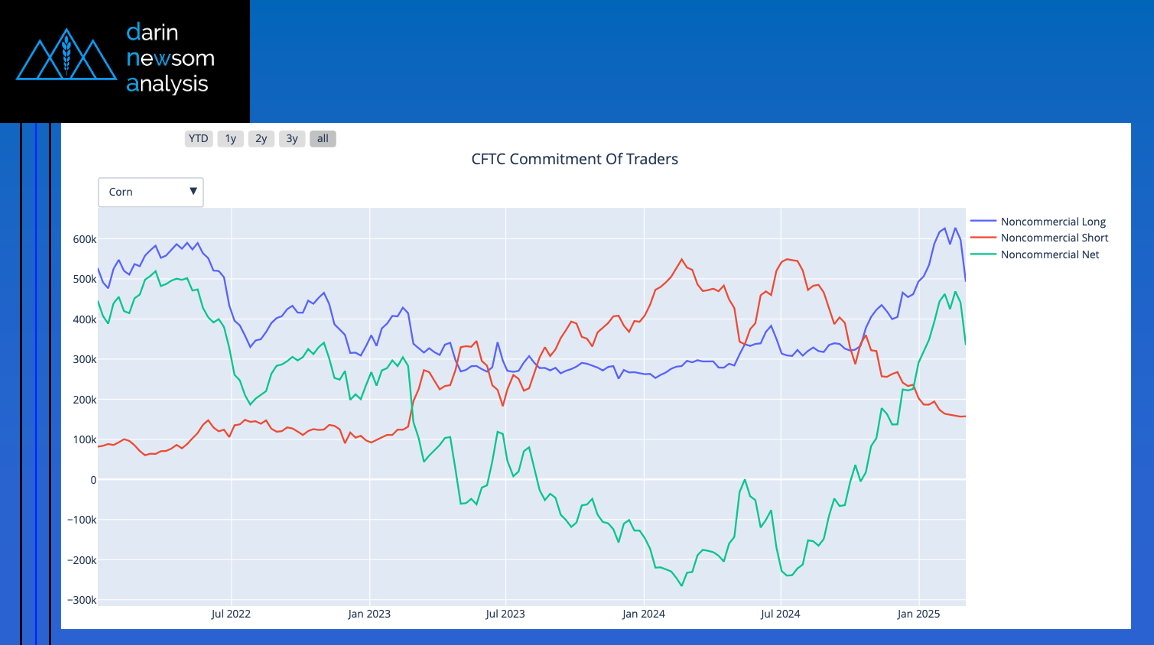Click the dropdown arrow beside Corn
This screenshot has height=645, width=1154.
click(193, 192)
